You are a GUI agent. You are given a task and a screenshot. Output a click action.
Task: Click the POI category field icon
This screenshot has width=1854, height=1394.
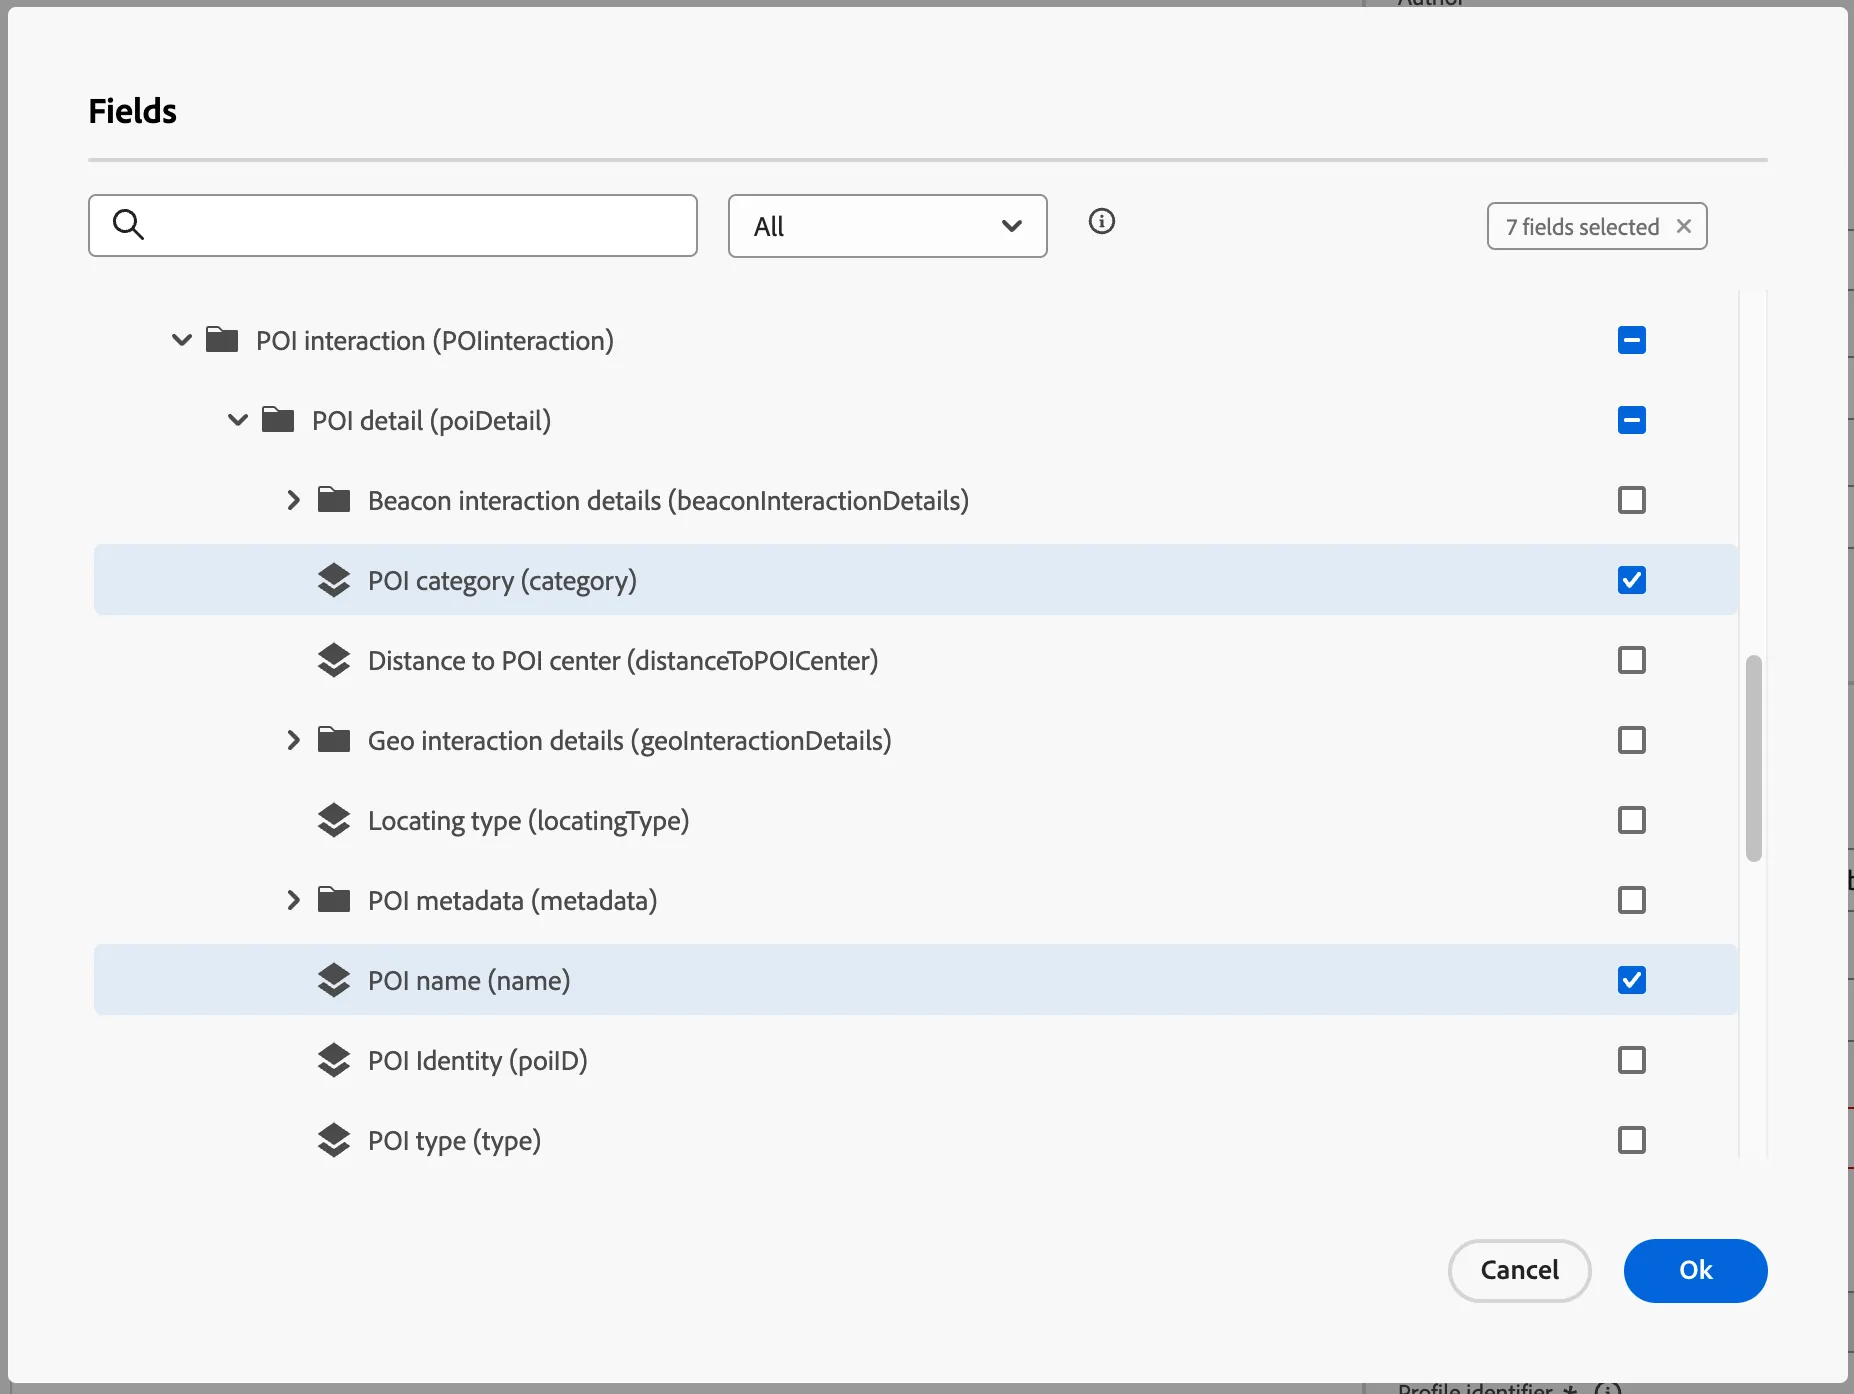coord(334,580)
